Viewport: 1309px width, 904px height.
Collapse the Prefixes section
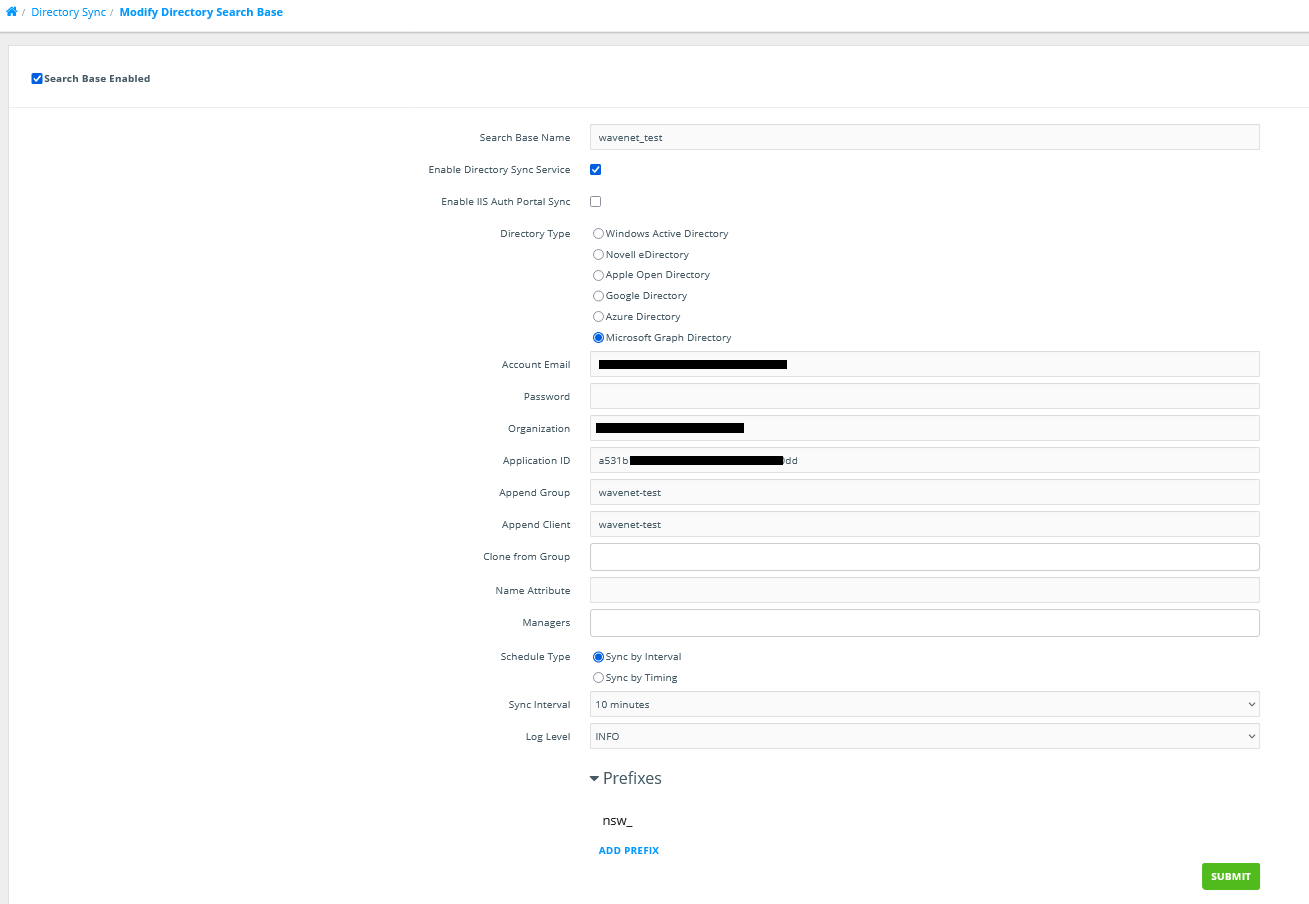[x=625, y=778]
